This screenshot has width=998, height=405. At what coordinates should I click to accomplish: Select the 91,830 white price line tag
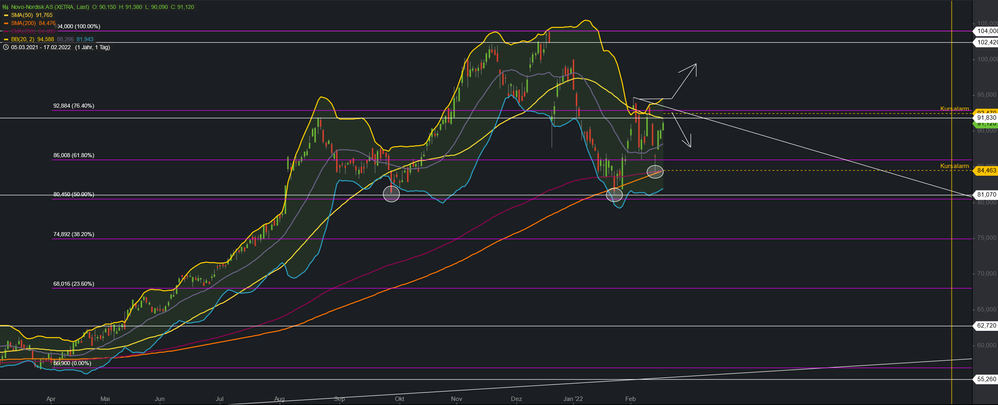[984, 119]
